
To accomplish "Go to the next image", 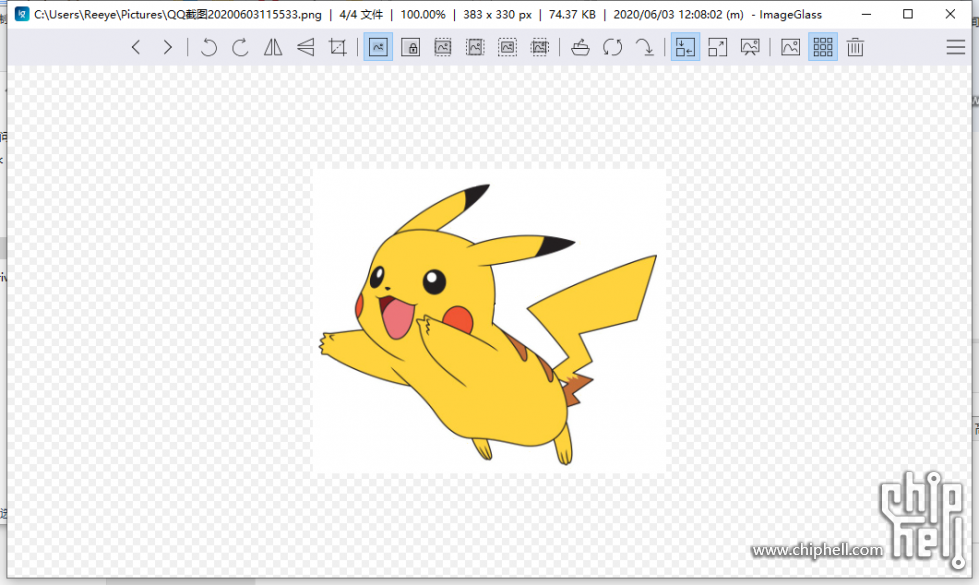I will click(167, 47).
